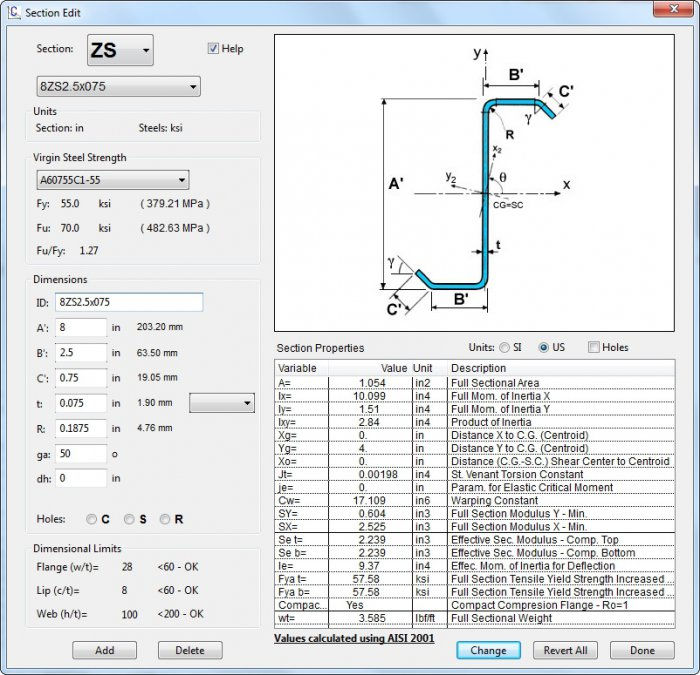Click the Flange (w/t)= limit label
700x675 pixels.
click(x=67, y=567)
